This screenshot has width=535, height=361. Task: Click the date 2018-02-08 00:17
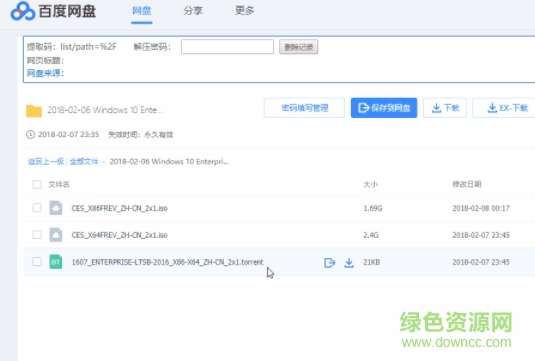[481, 208]
